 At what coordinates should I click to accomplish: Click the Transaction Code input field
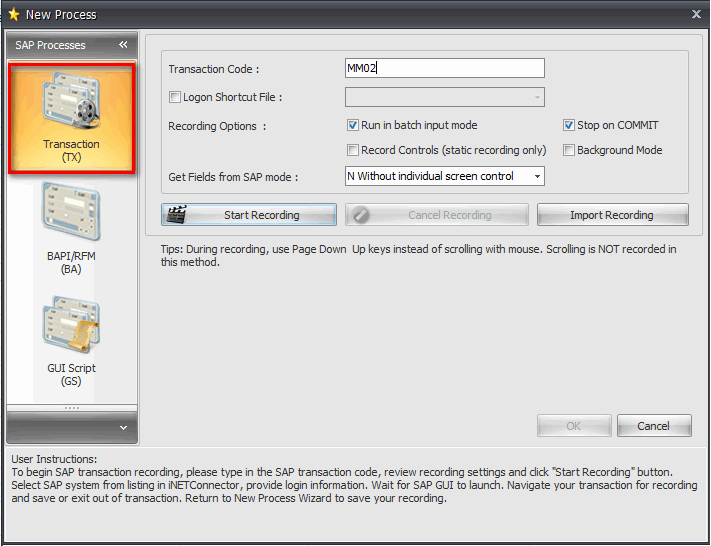click(444, 68)
